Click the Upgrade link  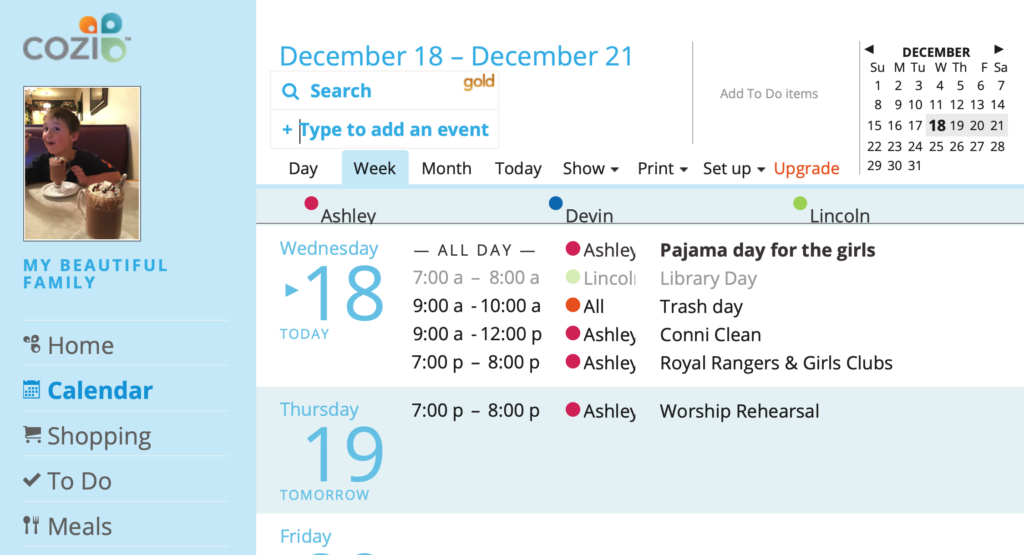(x=806, y=168)
